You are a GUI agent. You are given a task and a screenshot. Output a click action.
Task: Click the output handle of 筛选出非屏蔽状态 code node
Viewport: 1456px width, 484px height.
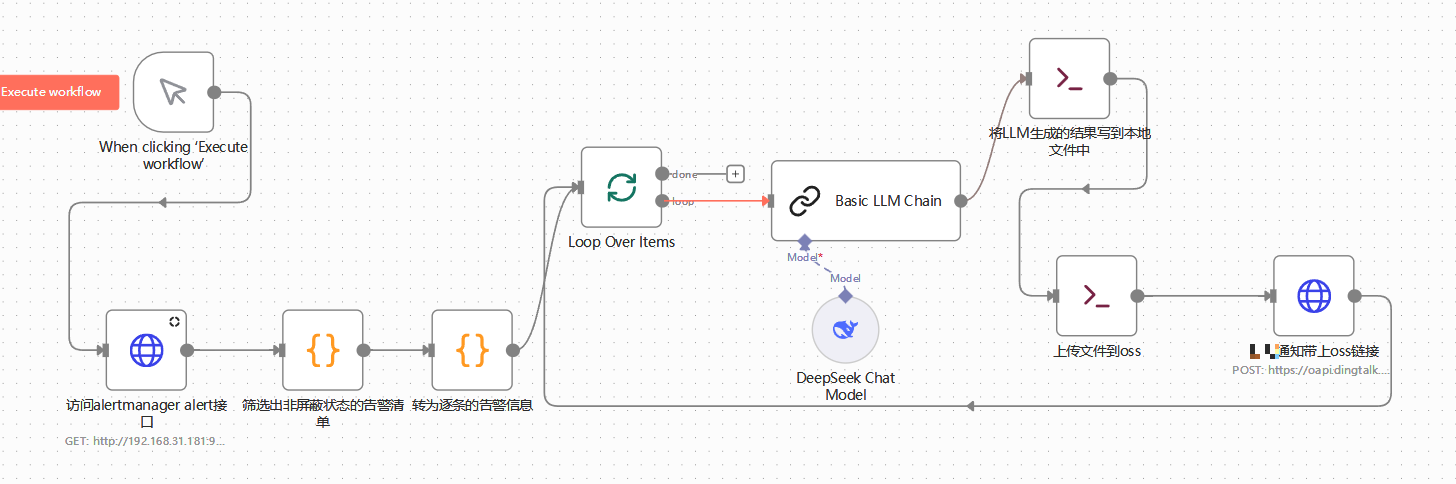(x=363, y=350)
